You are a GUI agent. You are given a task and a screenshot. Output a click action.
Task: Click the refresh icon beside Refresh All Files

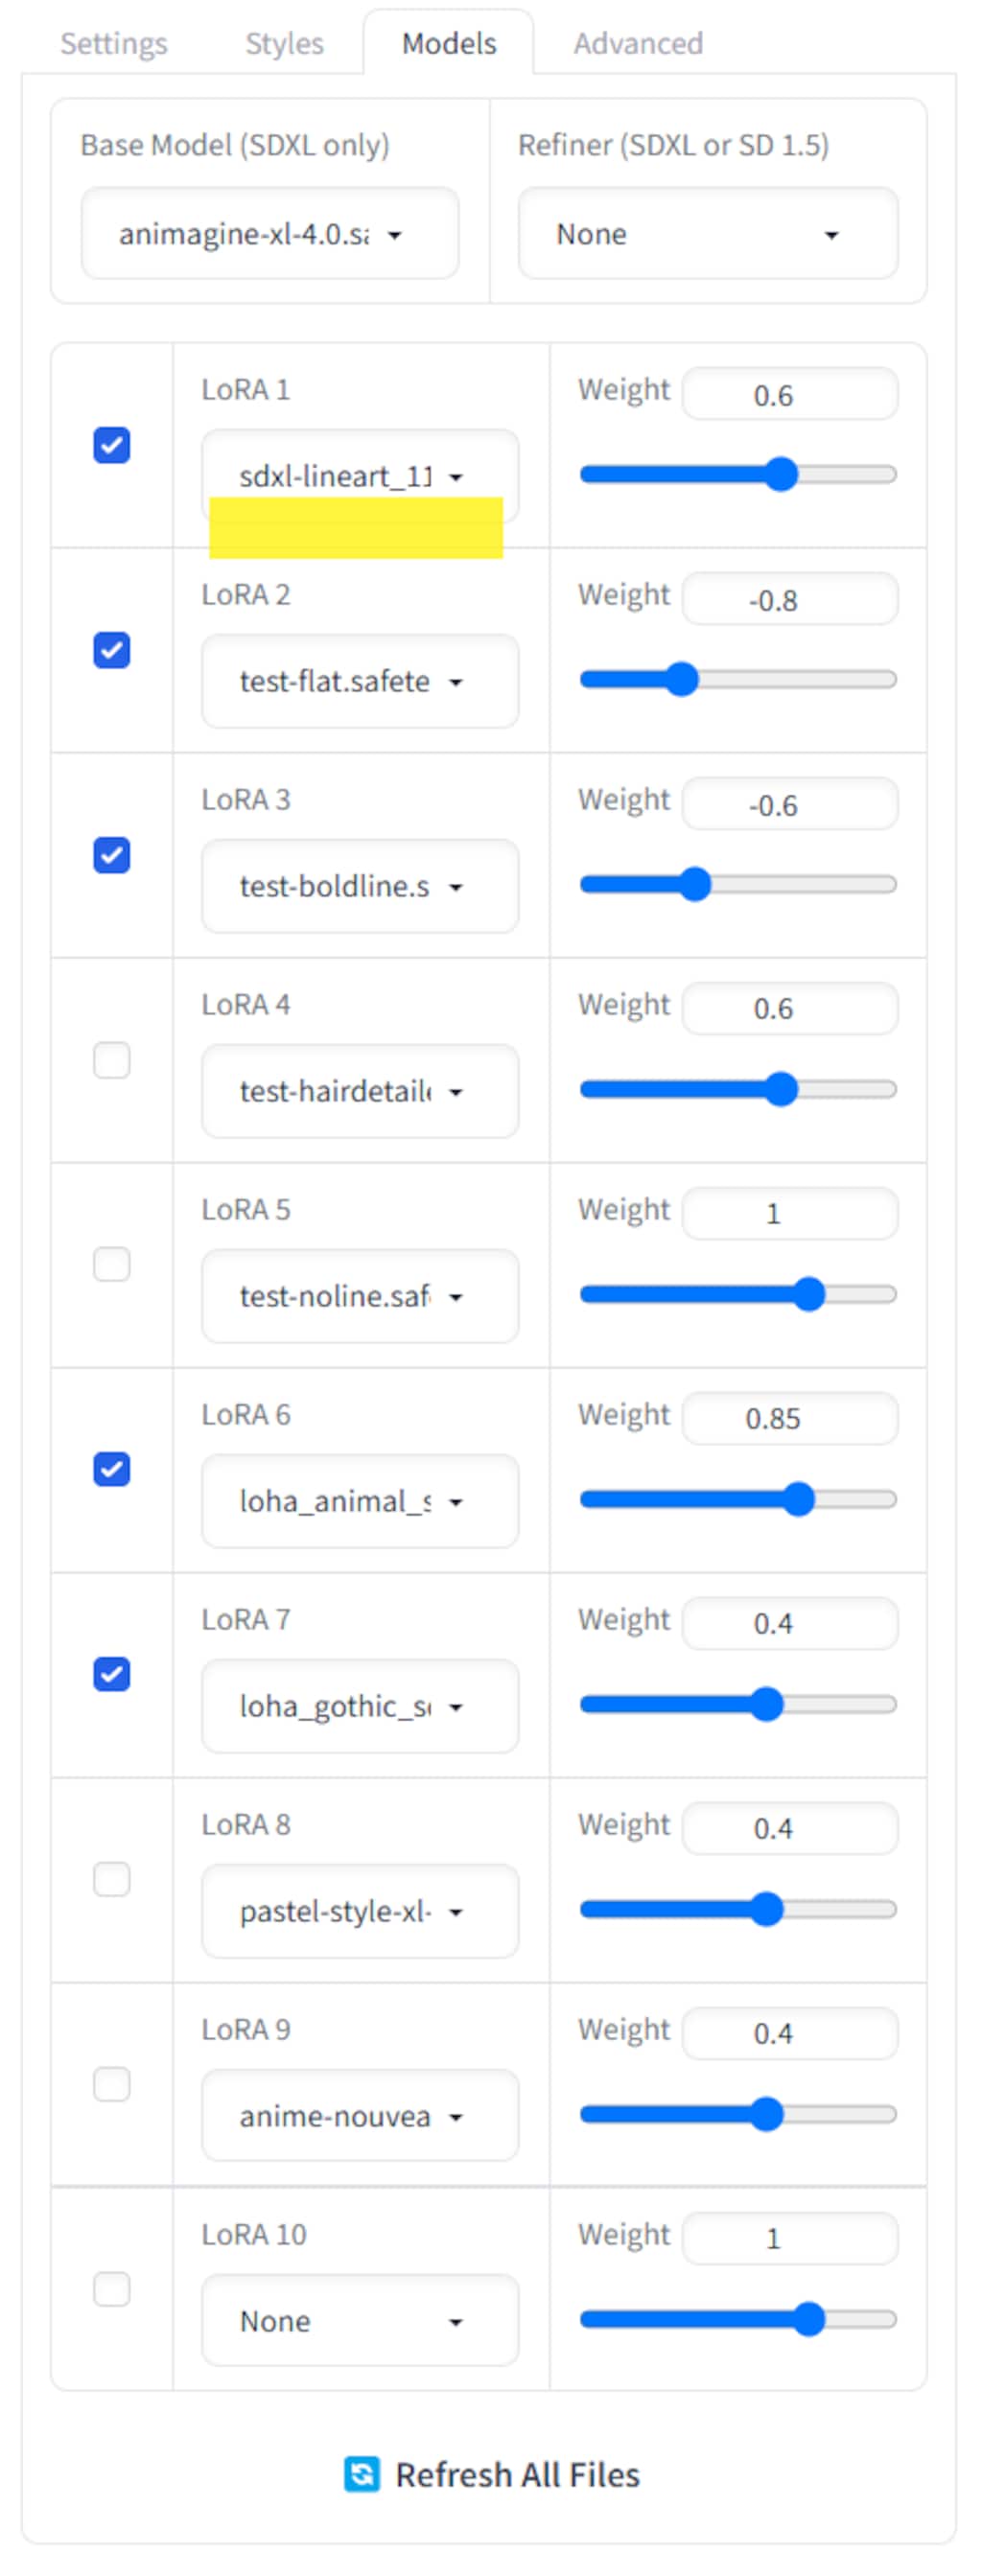click(x=362, y=2473)
